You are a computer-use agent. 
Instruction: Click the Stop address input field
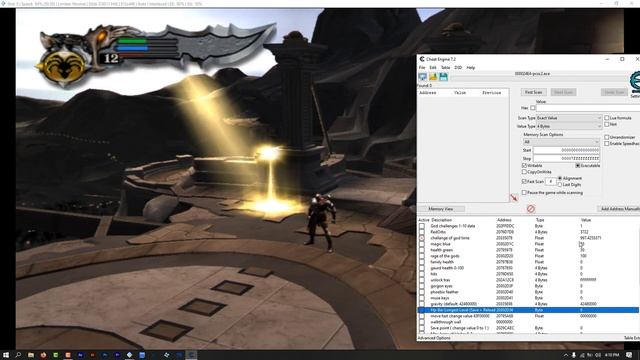[x=567, y=158]
